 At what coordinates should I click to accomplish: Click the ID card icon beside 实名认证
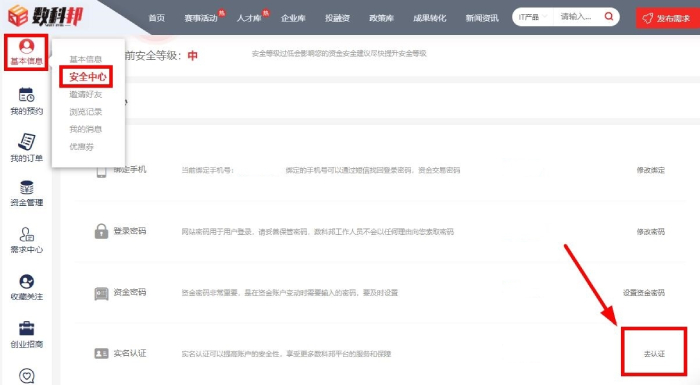(101, 354)
